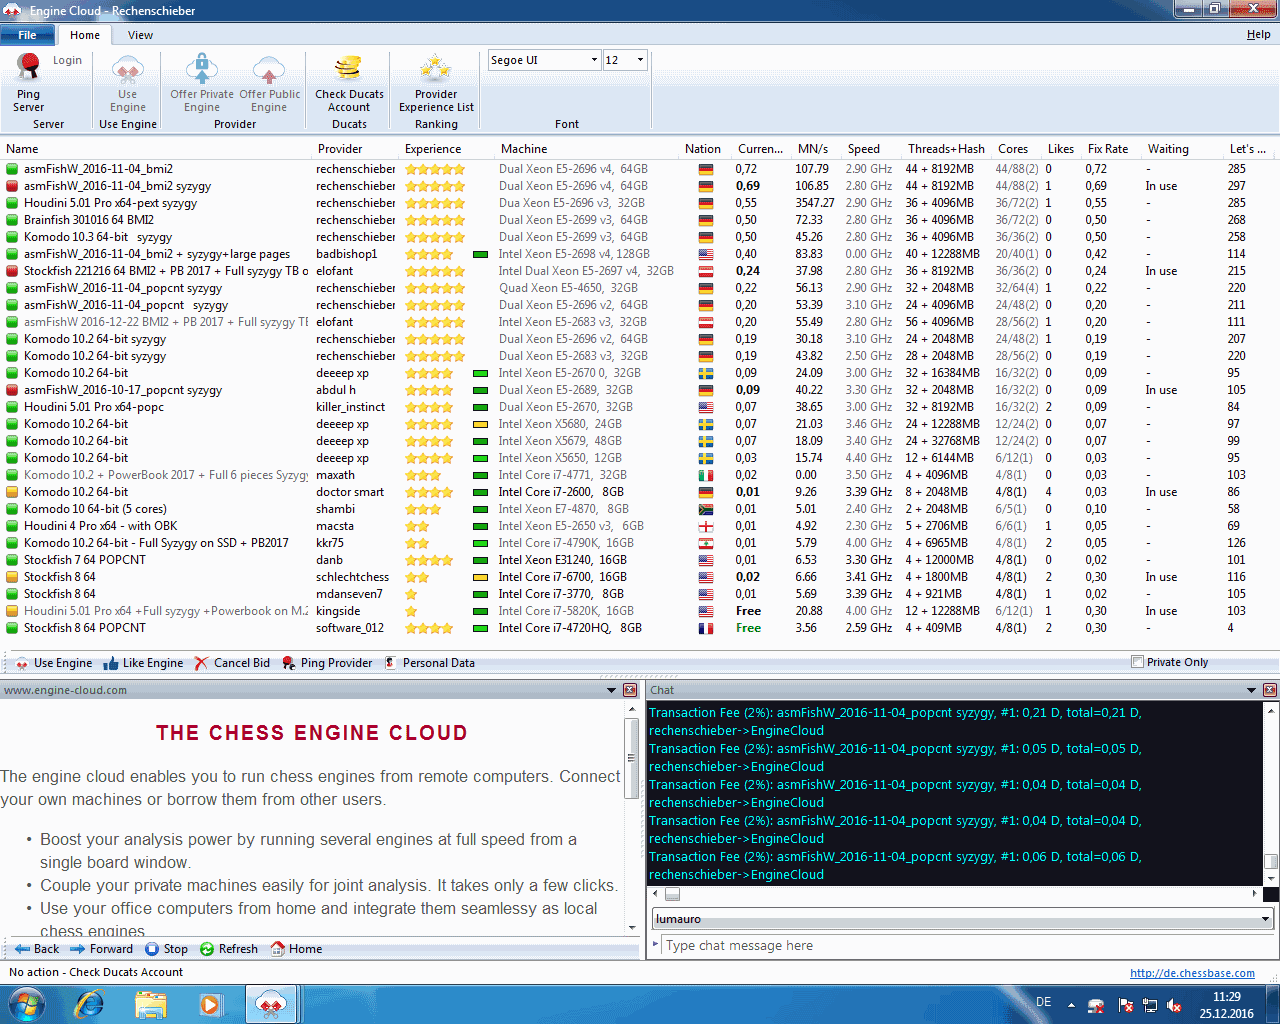Open the de.chessbase.com link
1280x1024 pixels.
point(1192,973)
